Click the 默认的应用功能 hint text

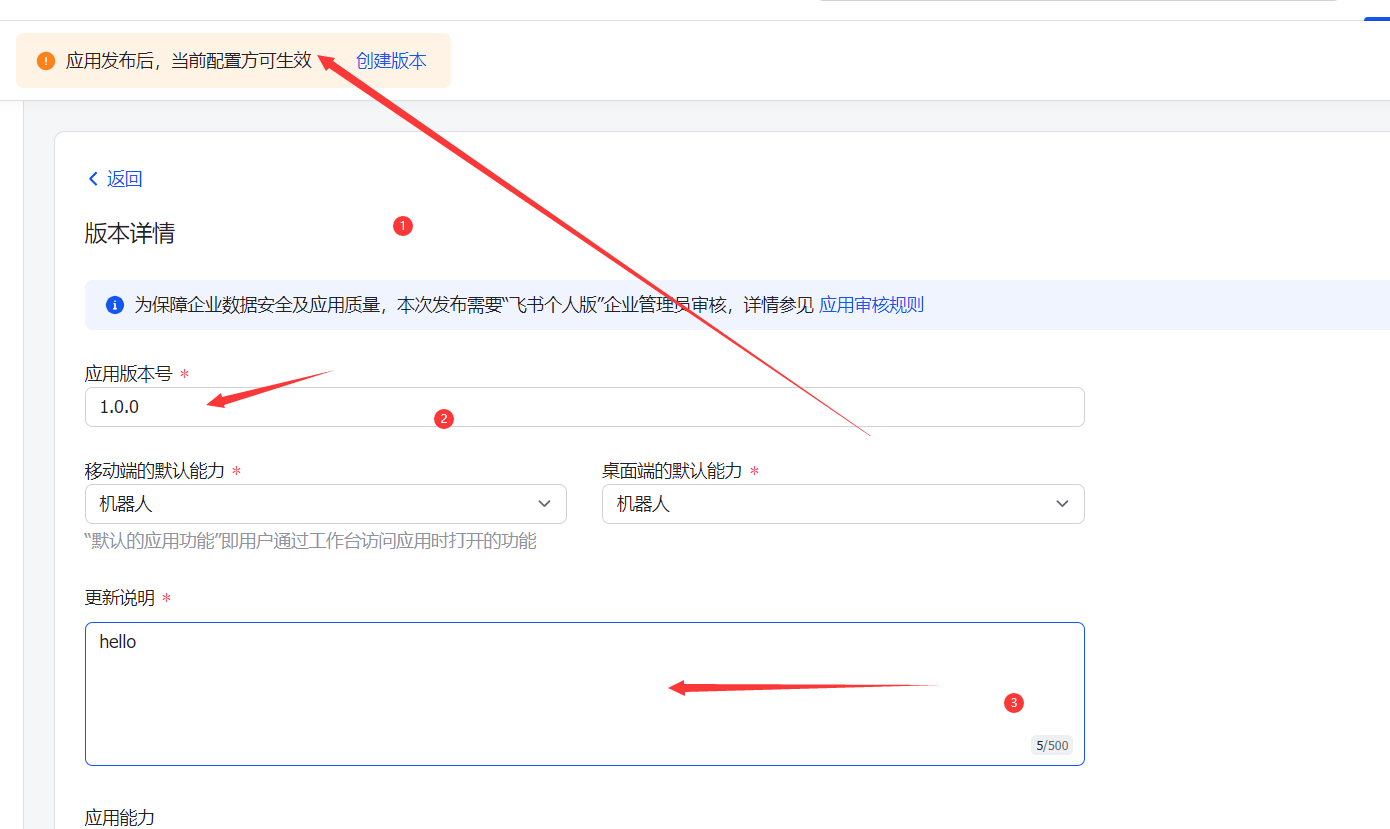pos(311,541)
